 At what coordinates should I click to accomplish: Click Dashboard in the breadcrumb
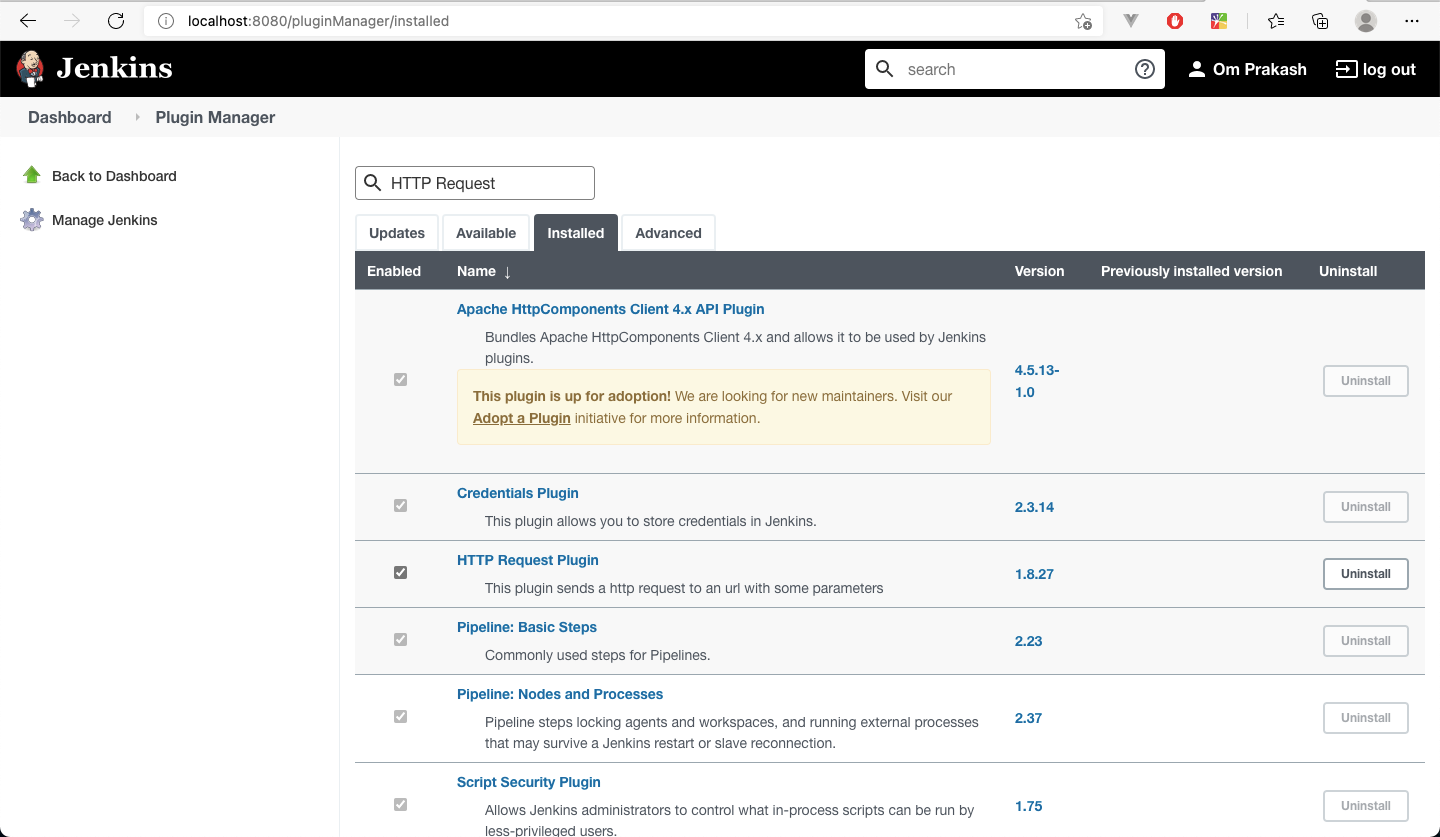pos(70,117)
